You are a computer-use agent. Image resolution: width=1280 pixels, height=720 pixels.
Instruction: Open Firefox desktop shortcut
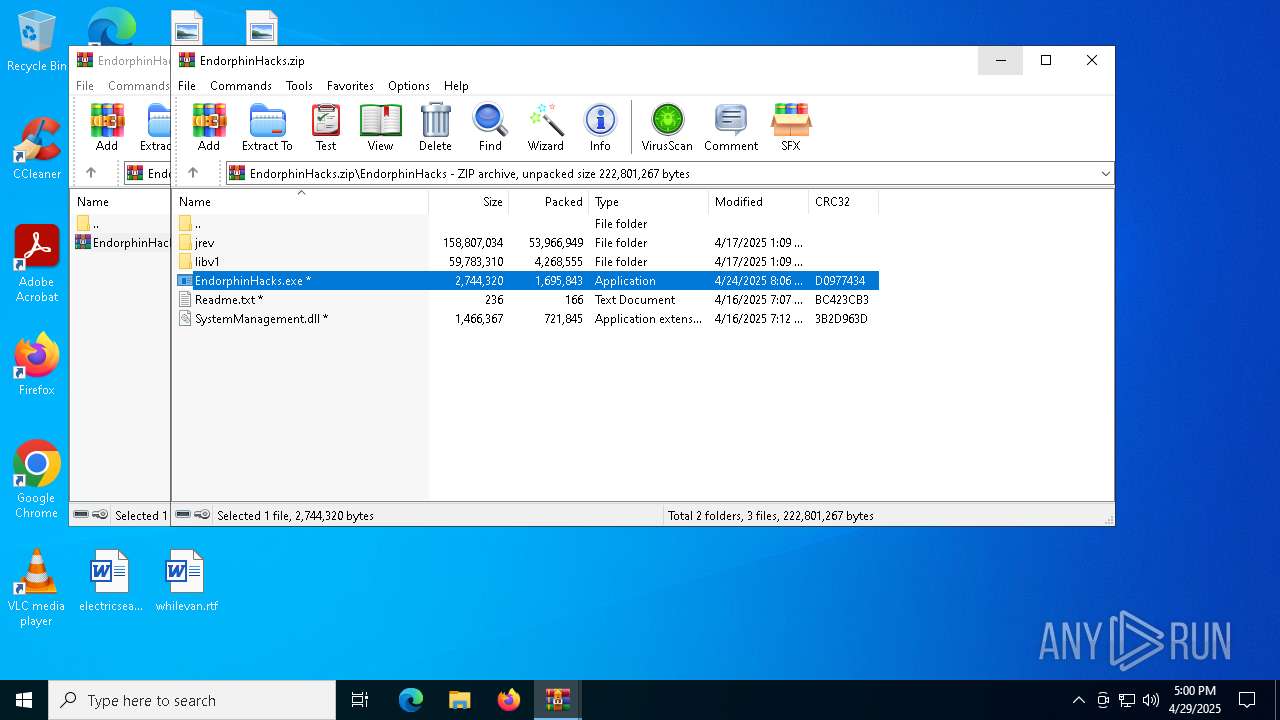36,365
